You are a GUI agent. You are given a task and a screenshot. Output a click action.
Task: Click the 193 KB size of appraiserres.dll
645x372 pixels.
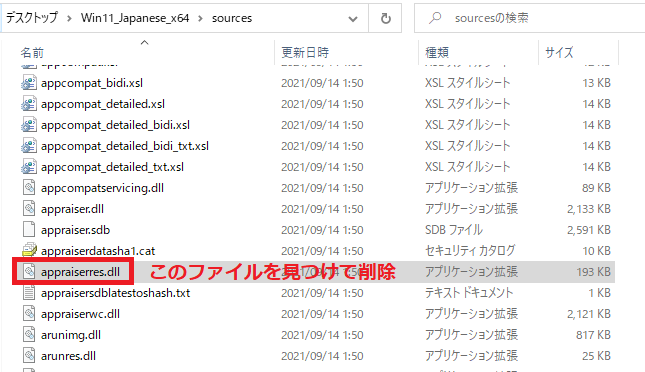[x=594, y=272]
